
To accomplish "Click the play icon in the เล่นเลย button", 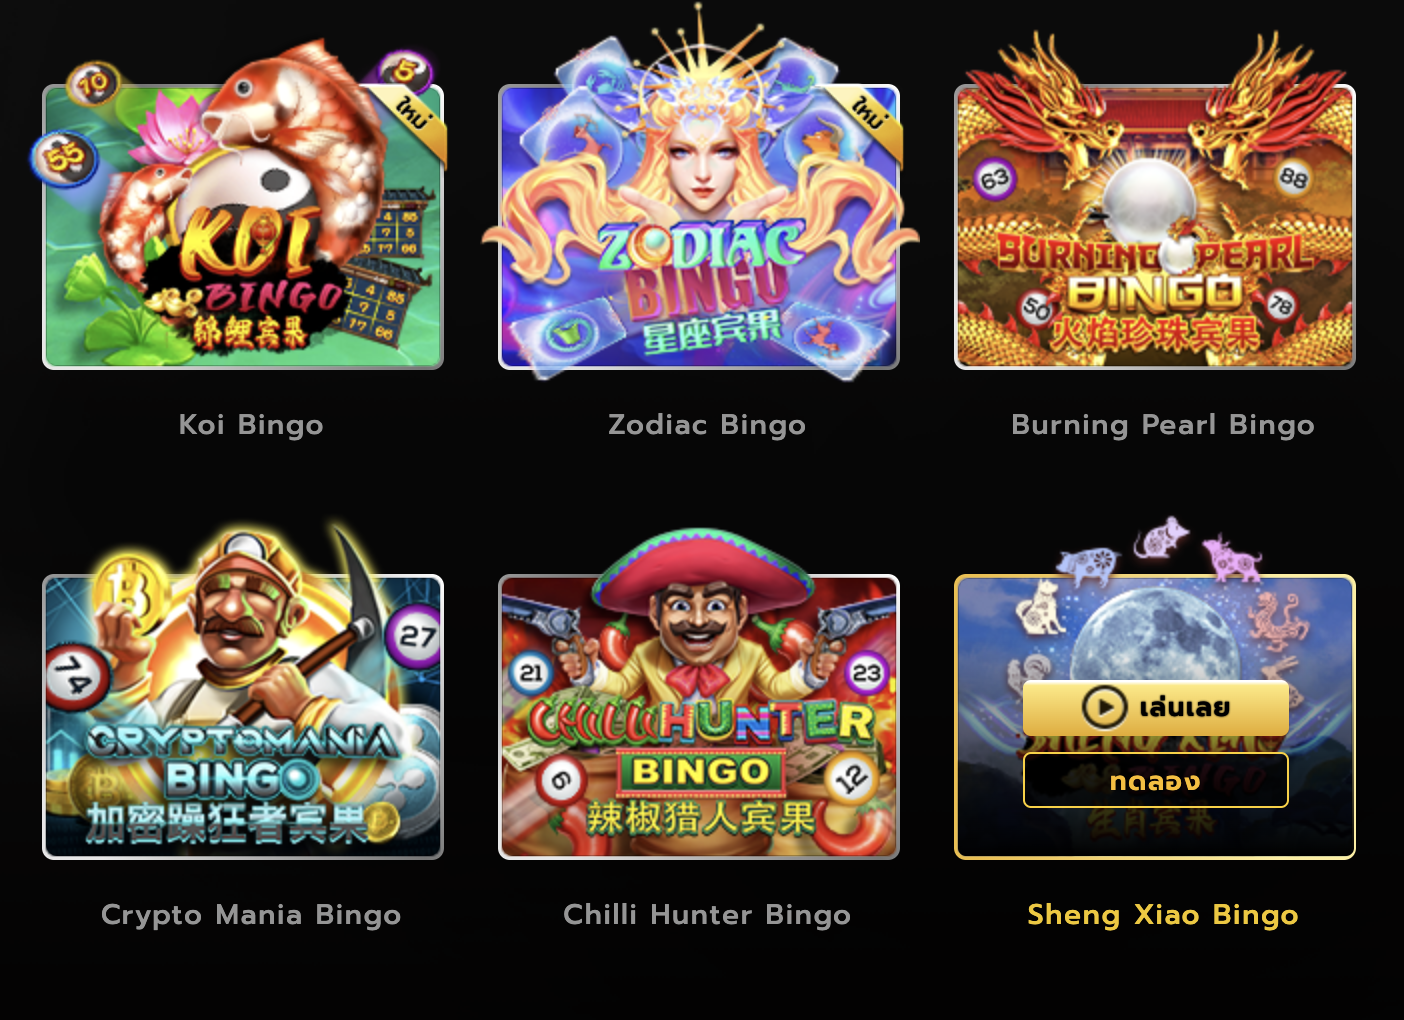I will click(1105, 707).
